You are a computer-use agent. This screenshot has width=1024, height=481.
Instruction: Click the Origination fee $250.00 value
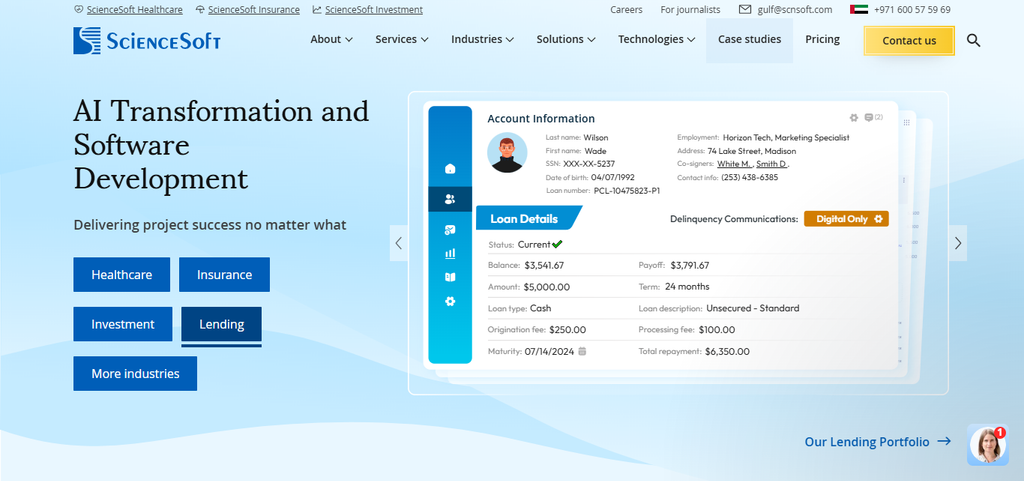tap(568, 330)
